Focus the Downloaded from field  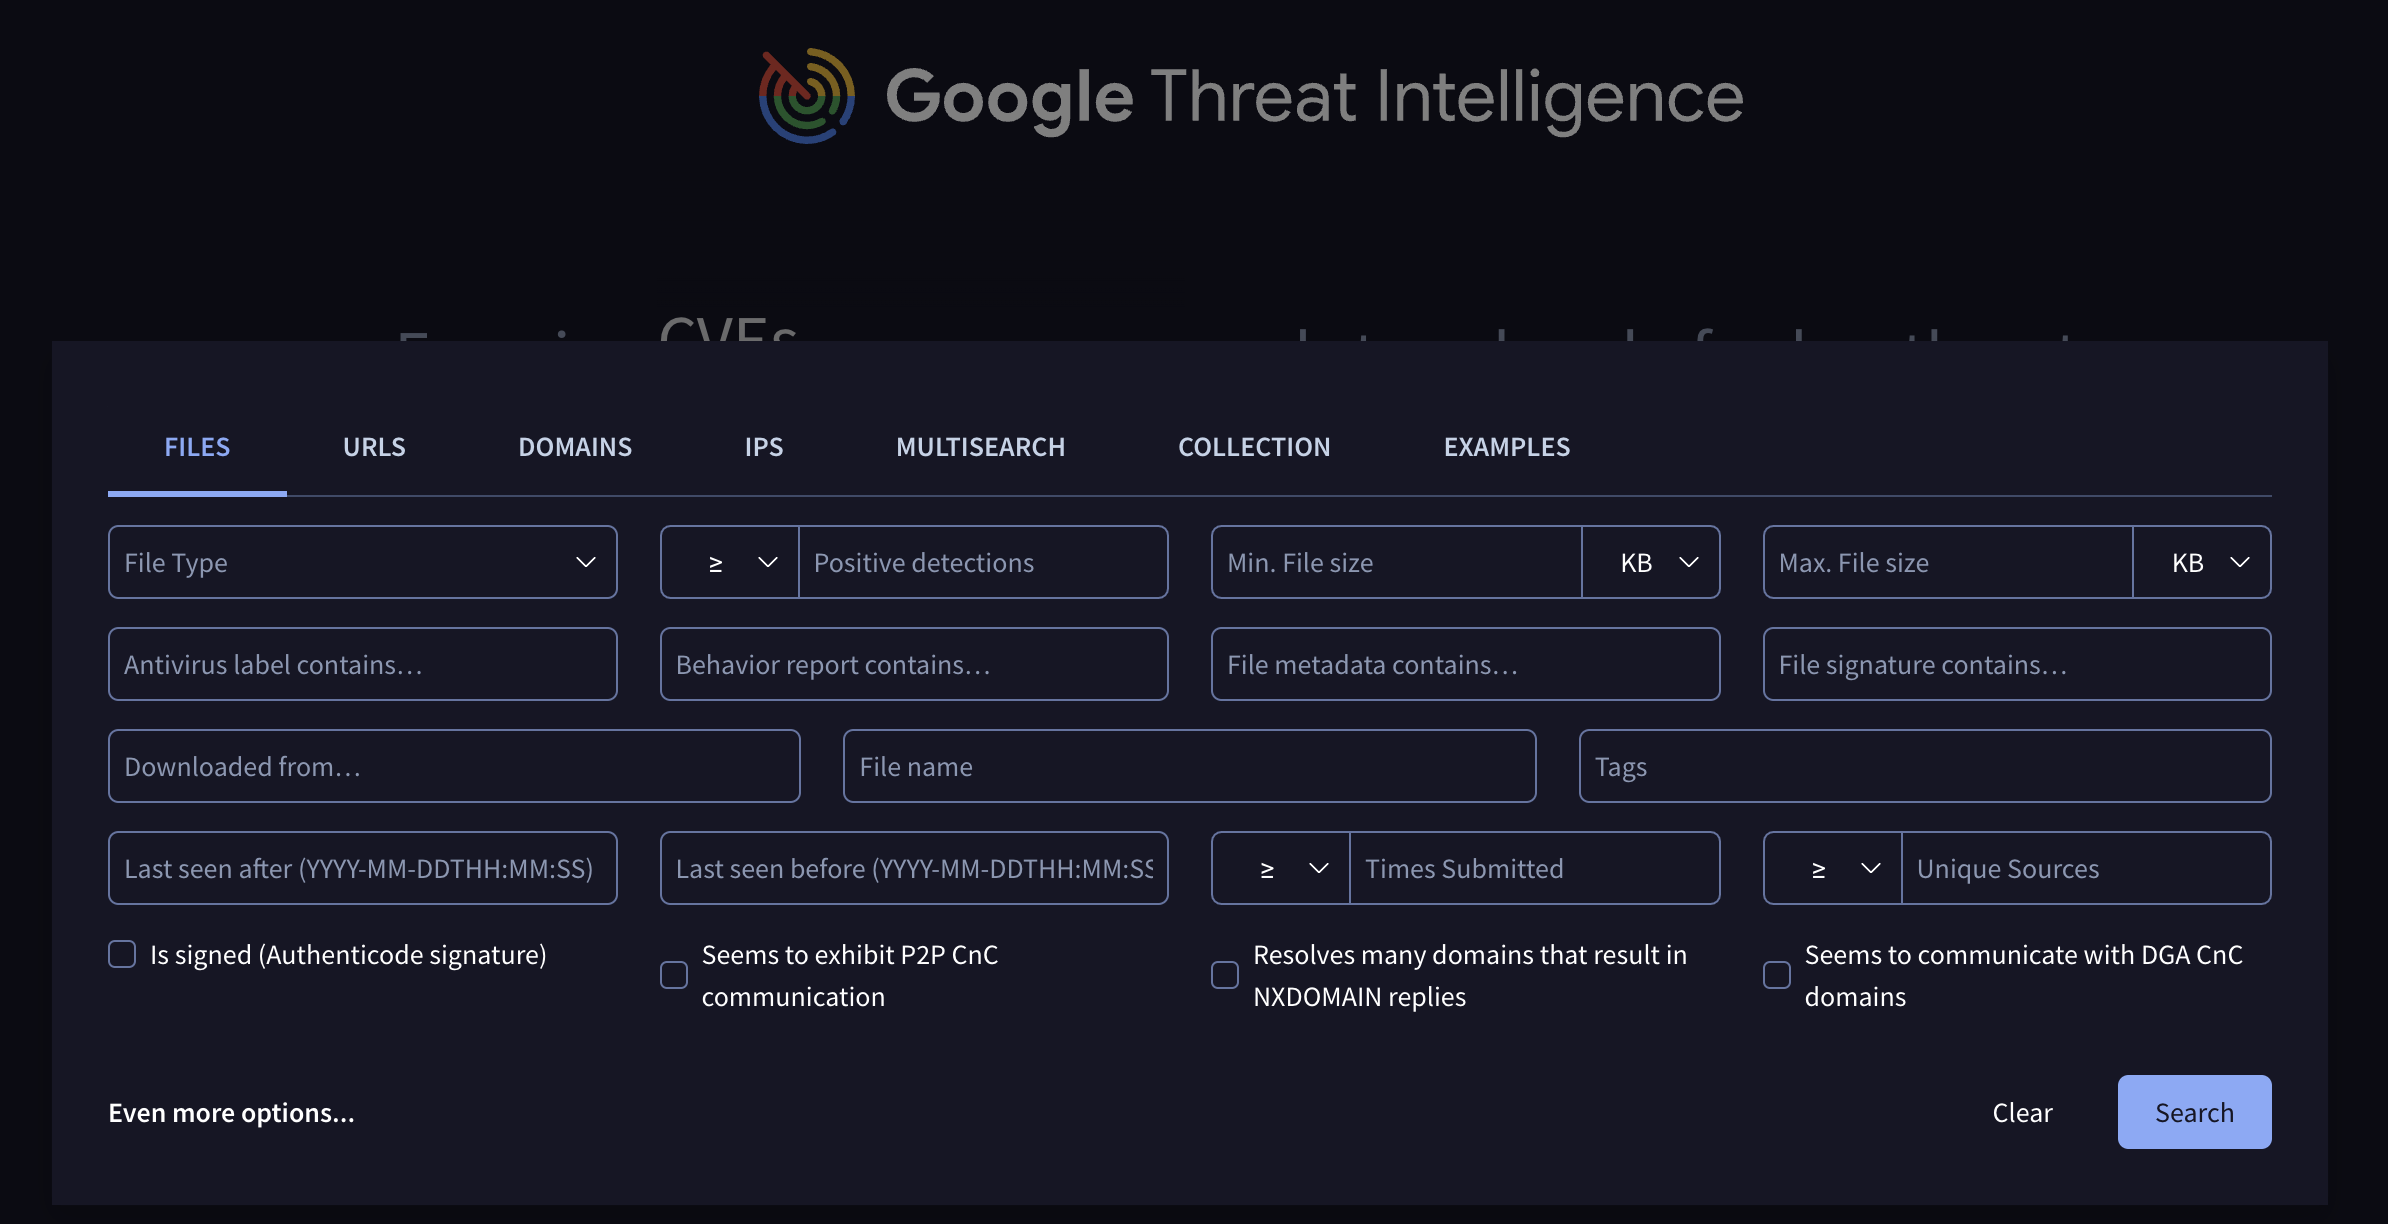coord(454,766)
